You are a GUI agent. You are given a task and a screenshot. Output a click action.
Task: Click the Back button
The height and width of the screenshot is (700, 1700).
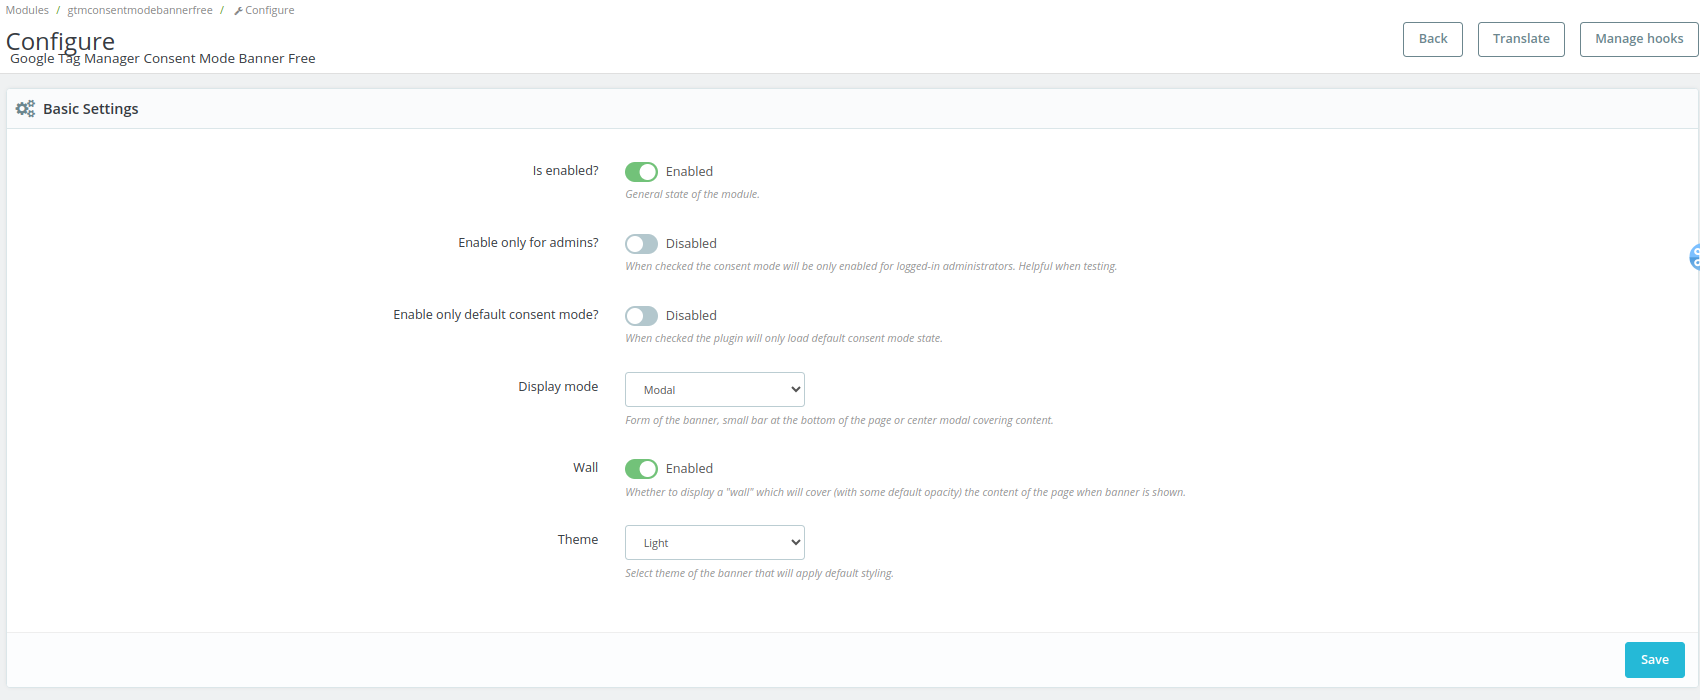(1433, 39)
